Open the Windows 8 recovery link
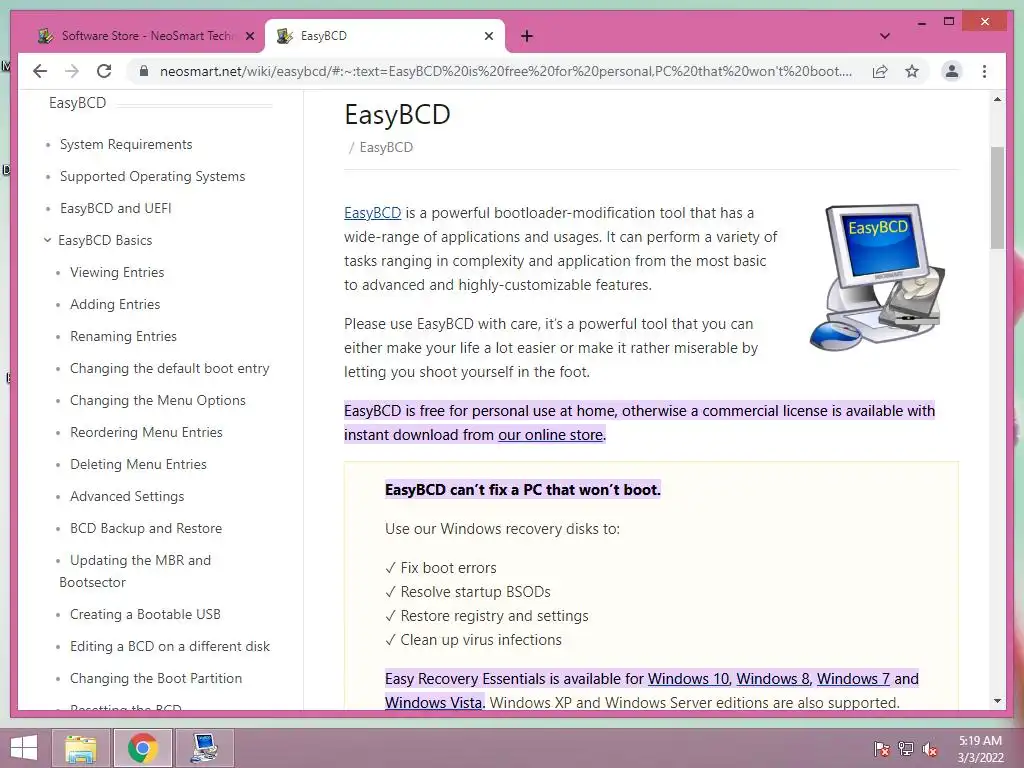The height and width of the screenshot is (768, 1024). tap(773, 679)
